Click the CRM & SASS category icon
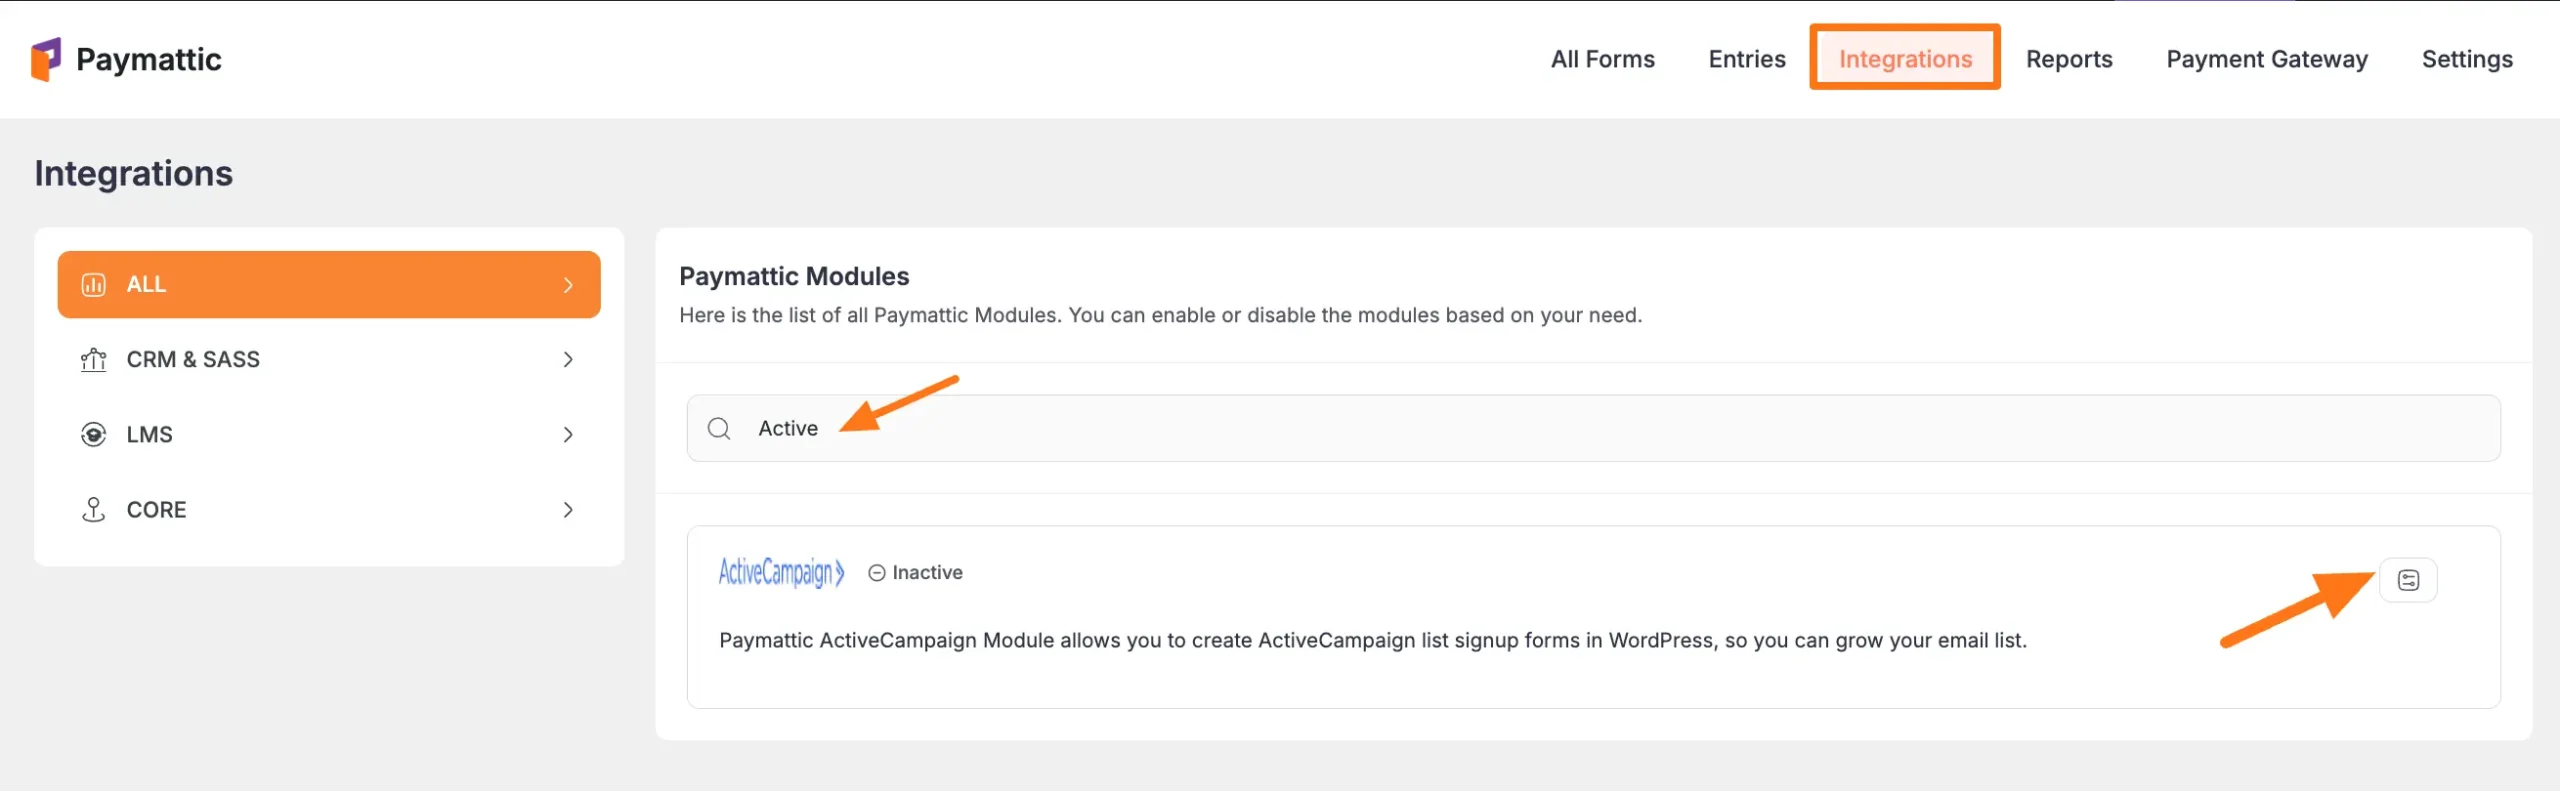 pos(93,359)
